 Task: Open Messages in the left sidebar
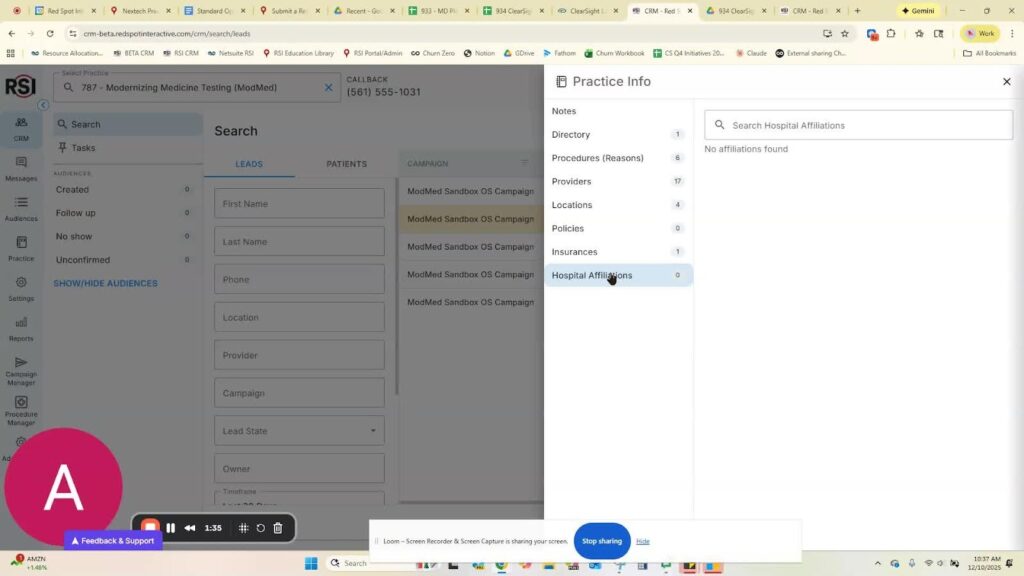pyautogui.click(x=21, y=168)
